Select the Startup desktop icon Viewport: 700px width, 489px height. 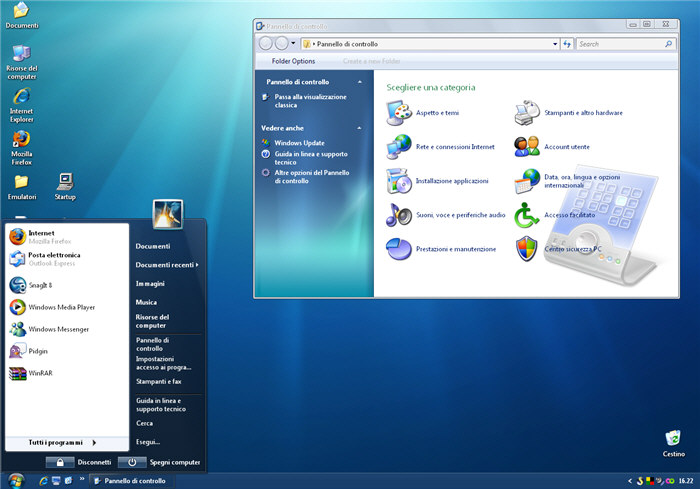tap(65, 187)
